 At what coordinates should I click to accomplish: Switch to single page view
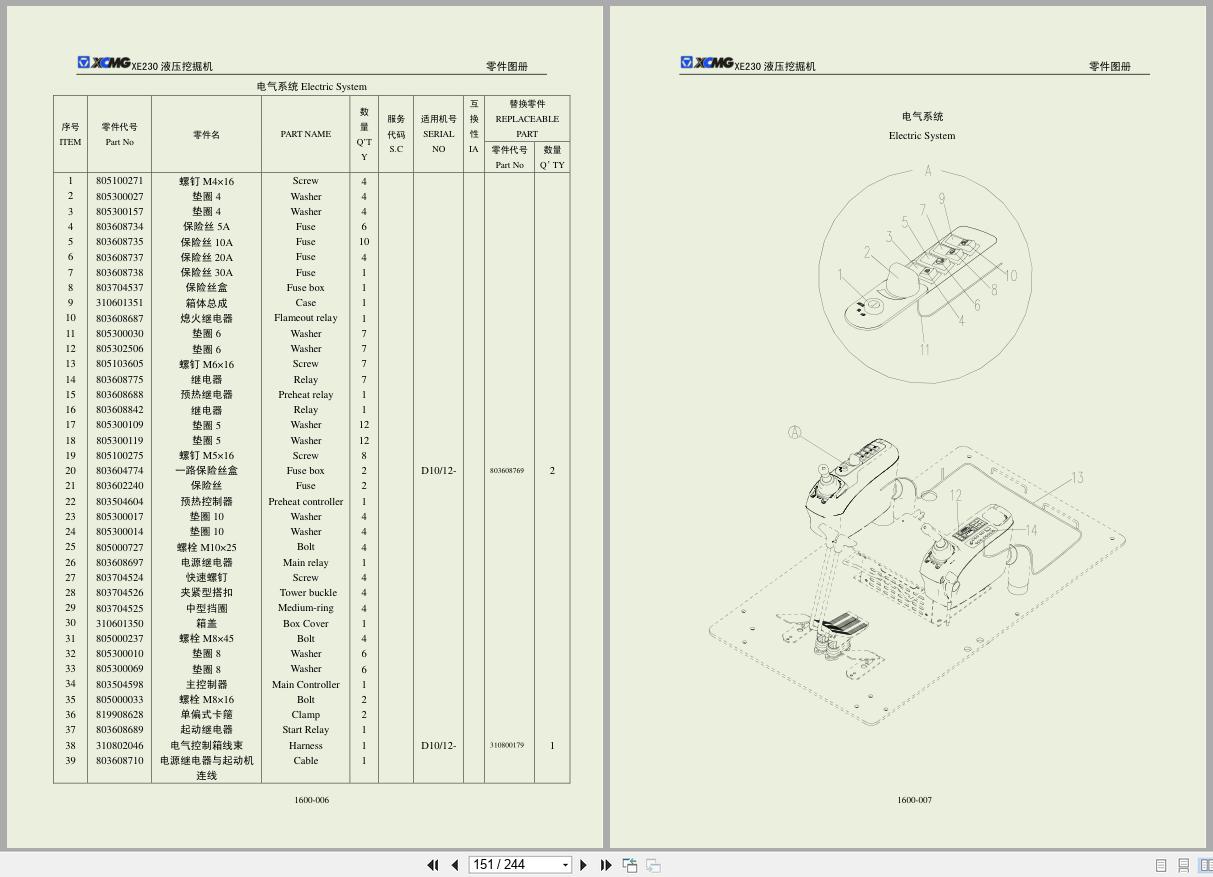(1161, 865)
